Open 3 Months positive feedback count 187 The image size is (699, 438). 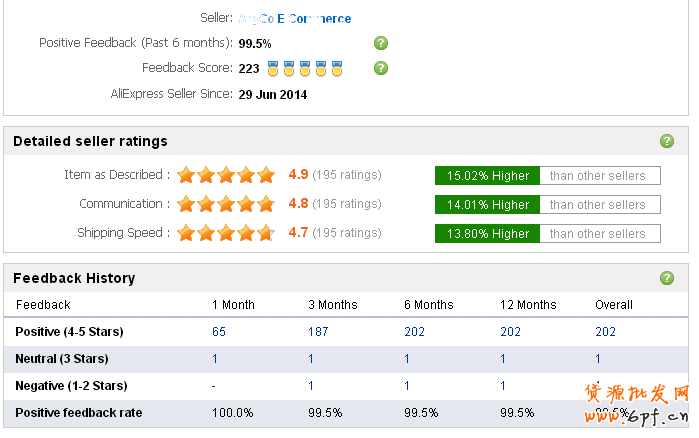pos(318,332)
